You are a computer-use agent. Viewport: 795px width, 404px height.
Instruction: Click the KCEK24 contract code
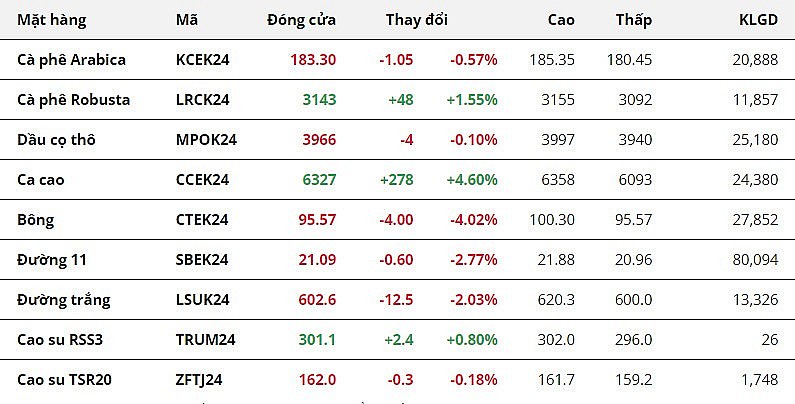[x=202, y=60]
